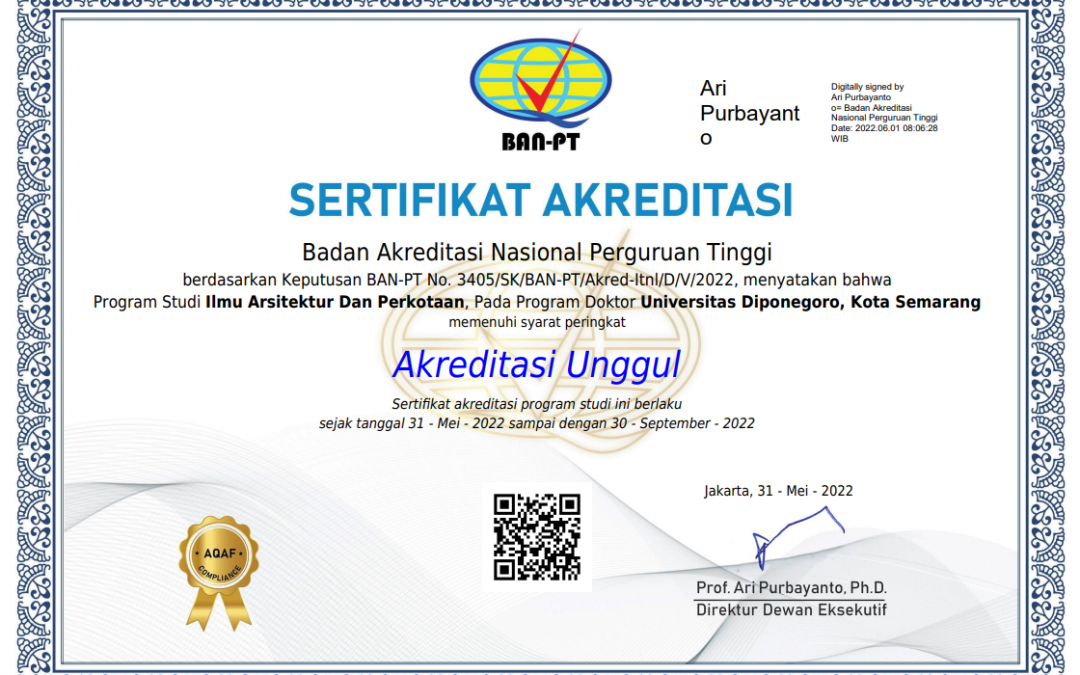Click the QR code
The height and width of the screenshot is (675, 1080).
(537, 537)
